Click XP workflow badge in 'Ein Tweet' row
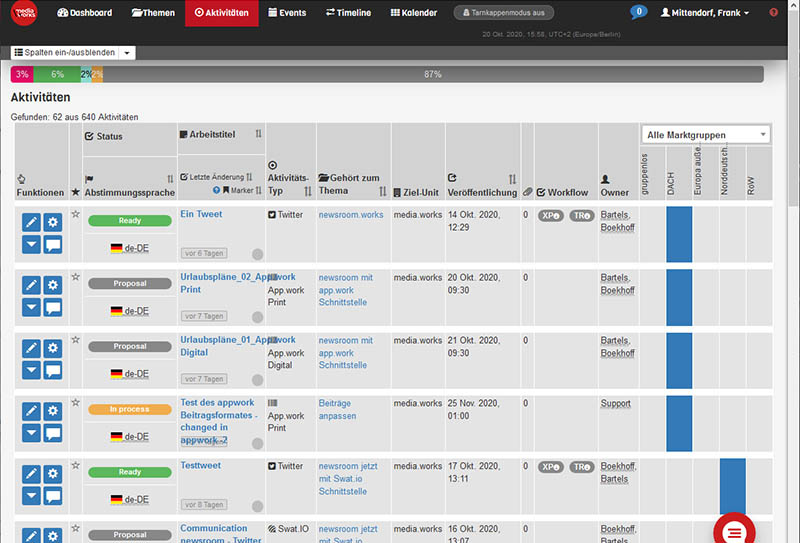The height and width of the screenshot is (543, 800). click(x=551, y=216)
